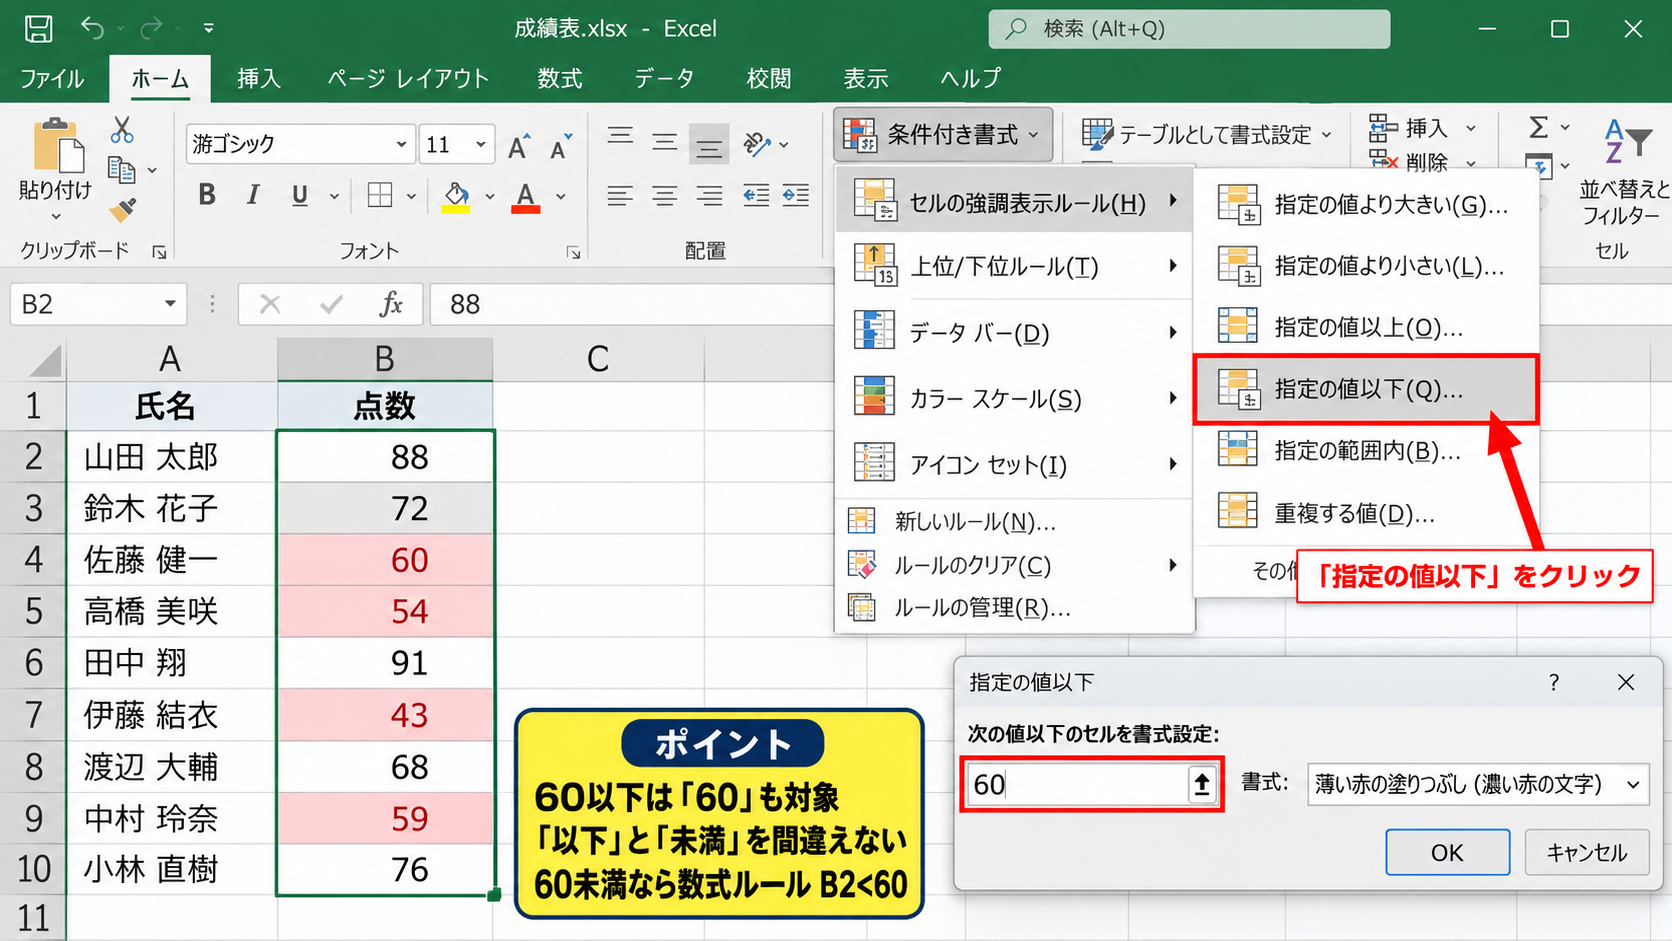Click the Borders grid icon

tap(380, 195)
